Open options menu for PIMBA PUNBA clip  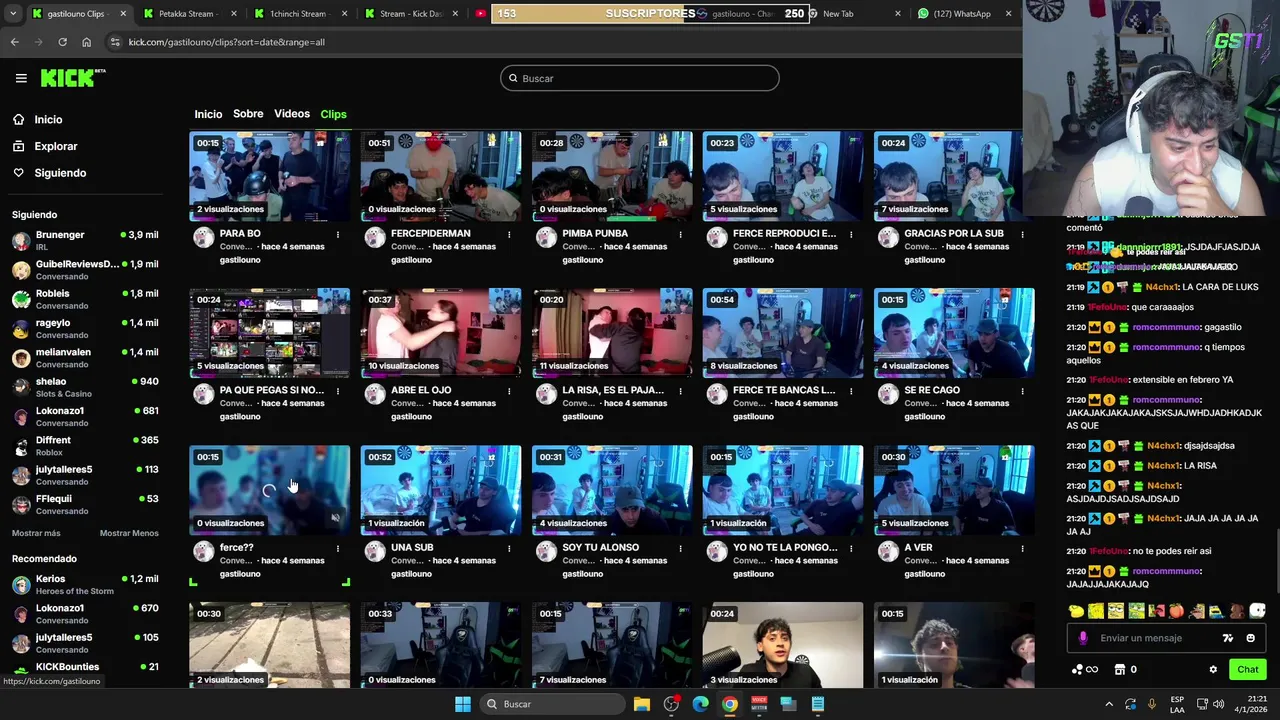click(680, 235)
